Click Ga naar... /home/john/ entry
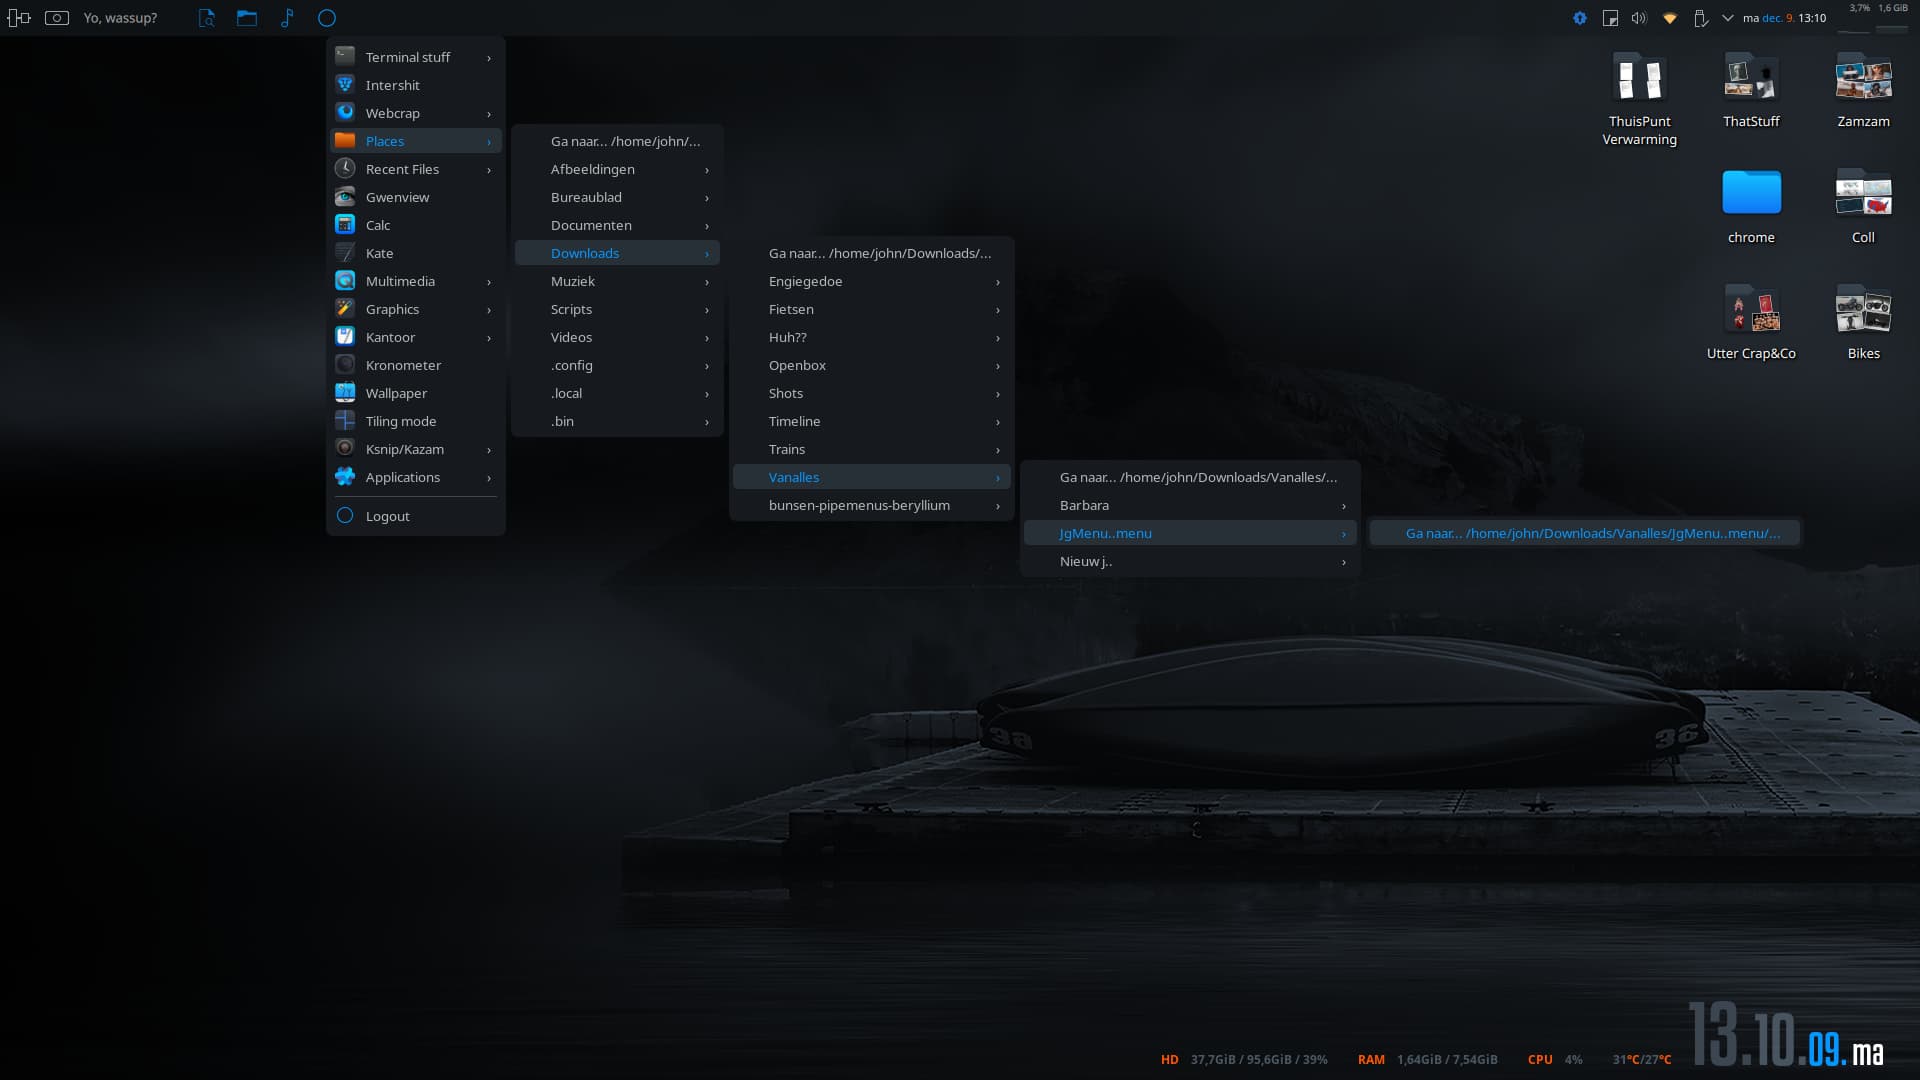 tap(617, 141)
